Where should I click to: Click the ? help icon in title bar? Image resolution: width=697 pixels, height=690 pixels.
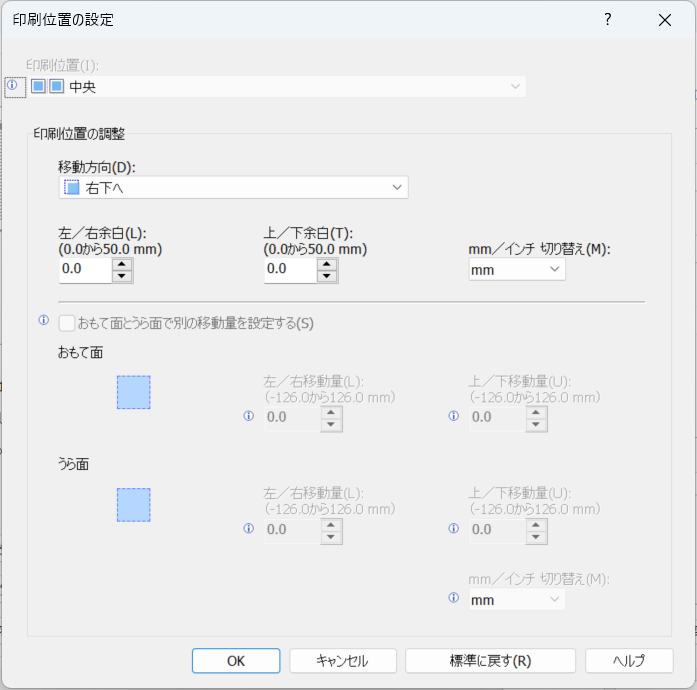tap(607, 20)
